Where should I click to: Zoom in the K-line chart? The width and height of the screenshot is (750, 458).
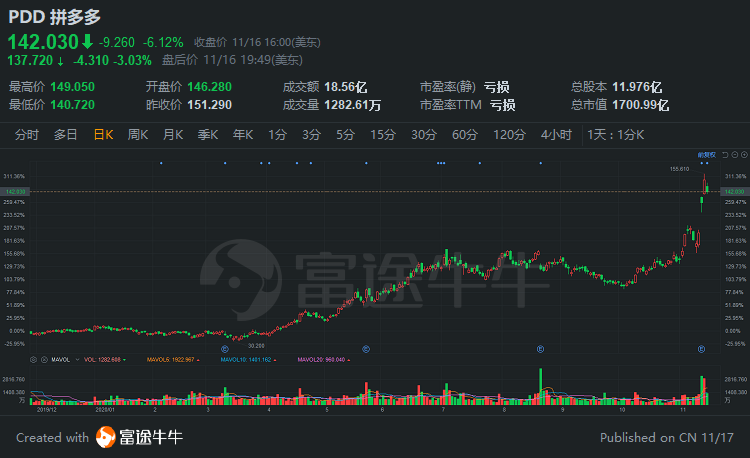coord(744,155)
